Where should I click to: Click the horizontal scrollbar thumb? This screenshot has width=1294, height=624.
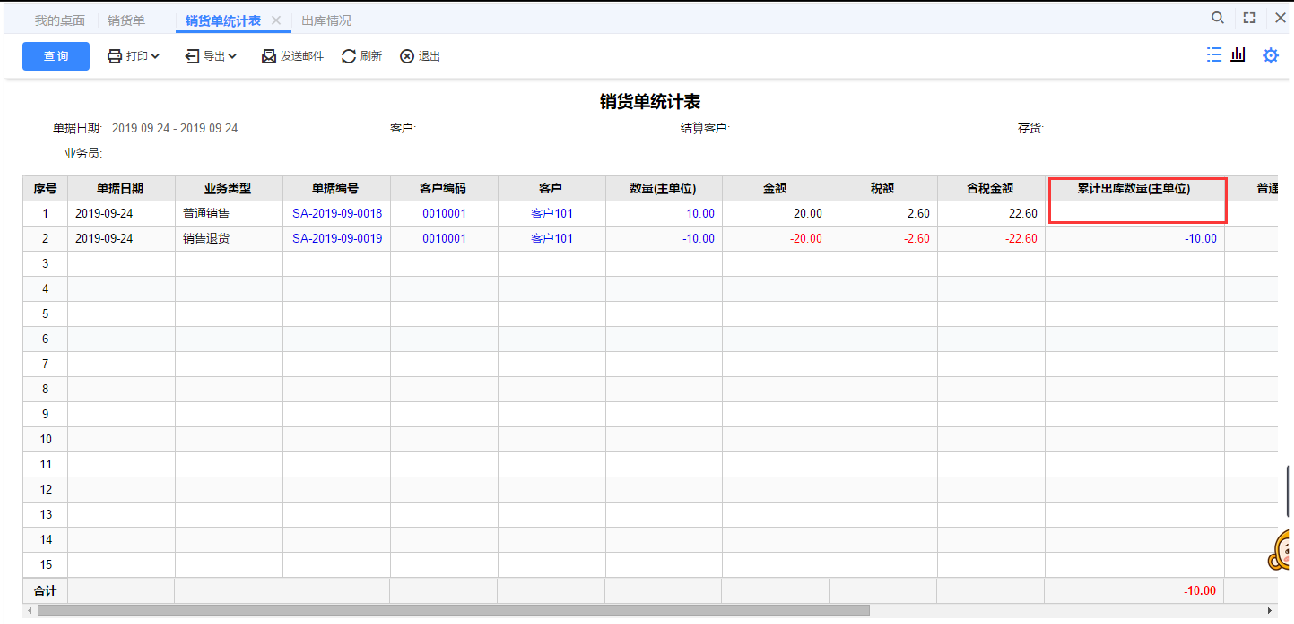tap(453, 610)
